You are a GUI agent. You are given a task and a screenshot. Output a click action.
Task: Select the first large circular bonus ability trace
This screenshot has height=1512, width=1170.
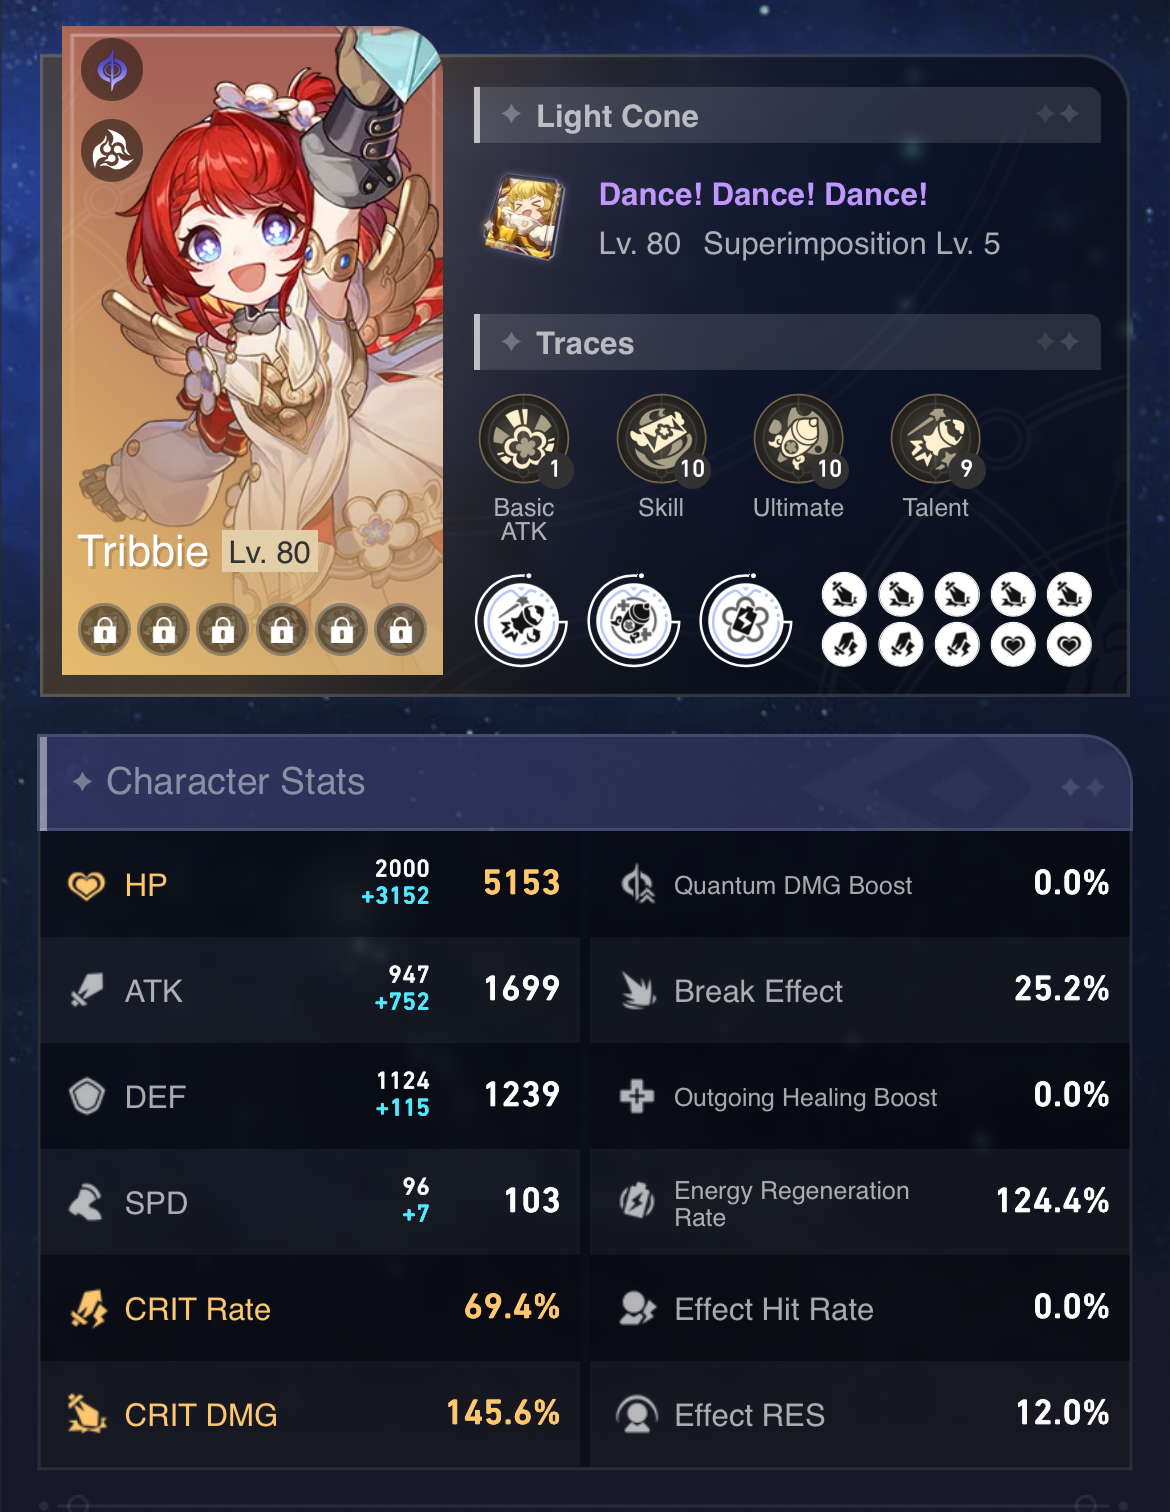click(522, 621)
